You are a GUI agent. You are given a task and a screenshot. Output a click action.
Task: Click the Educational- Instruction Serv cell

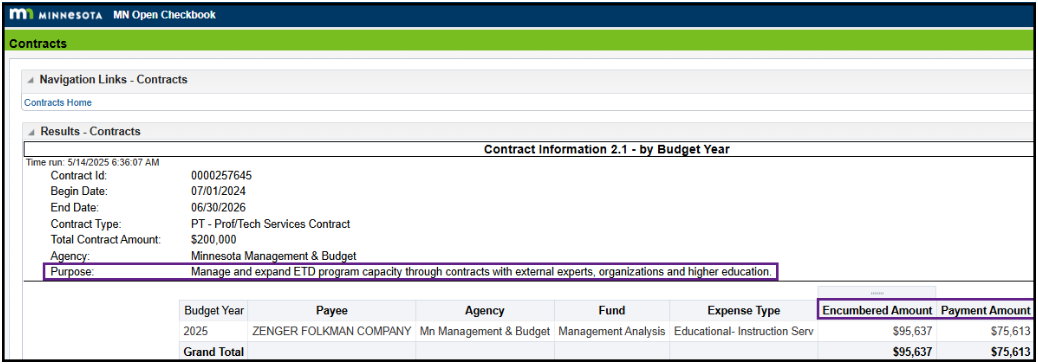pyautogui.click(x=743, y=332)
